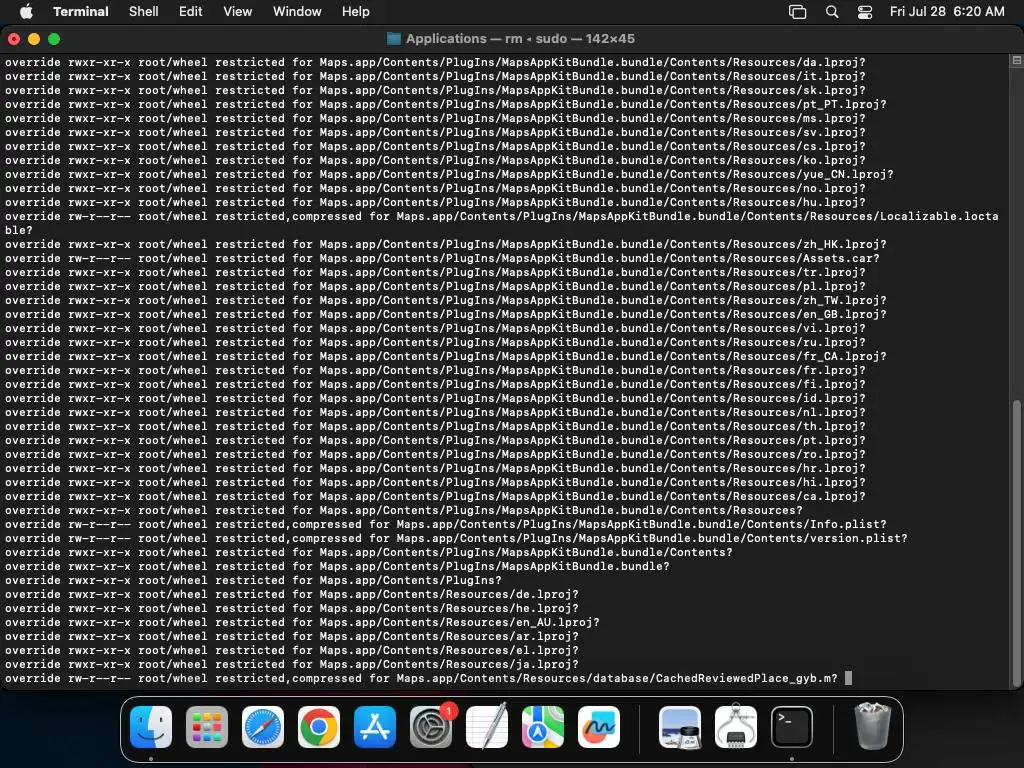This screenshot has width=1024, height=768.
Task: Click the line ending 'Resources/da.lproj?'
Action: tap(435, 63)
